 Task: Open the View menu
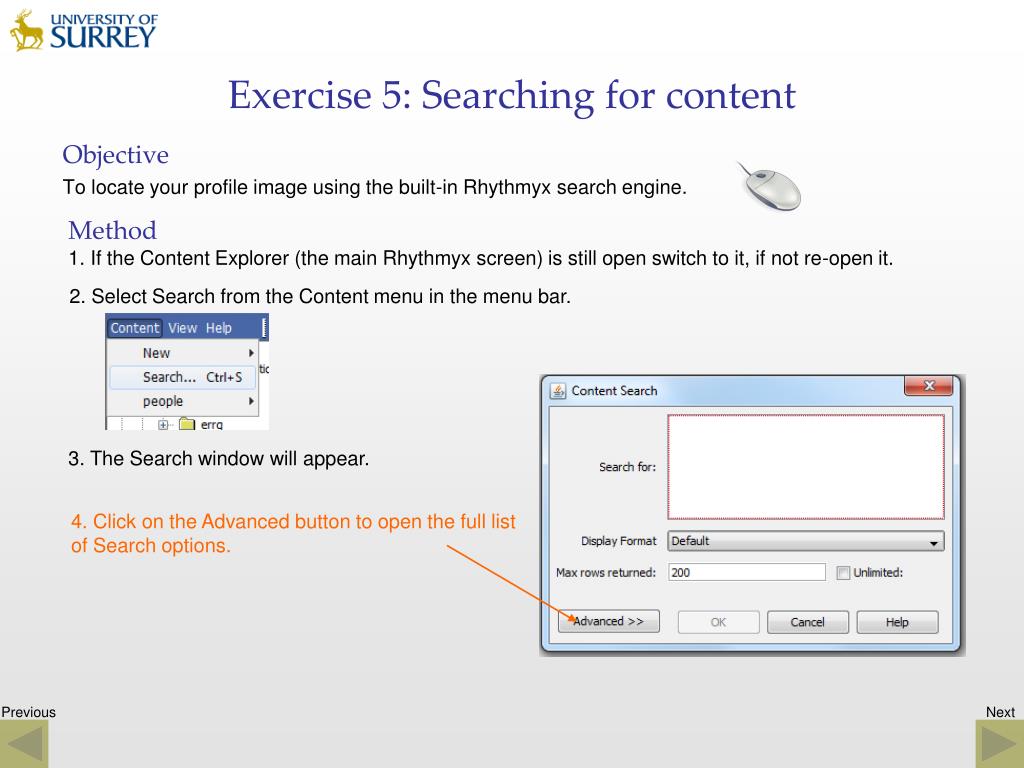[182, 328]
